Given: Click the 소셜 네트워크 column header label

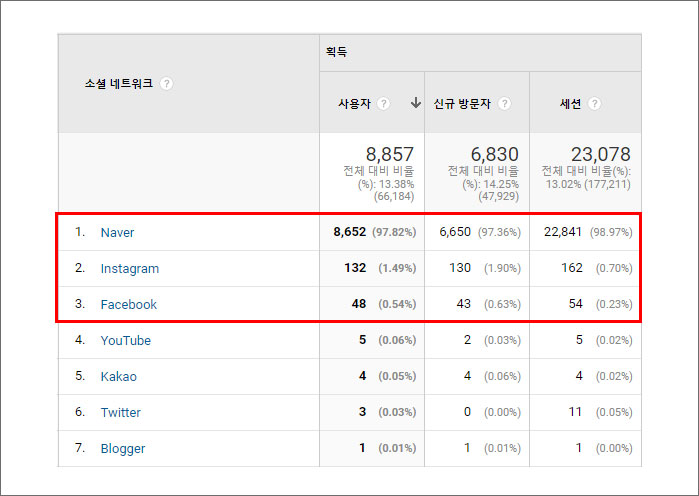Looking at the screenshot, I should (x=118, y=84).
